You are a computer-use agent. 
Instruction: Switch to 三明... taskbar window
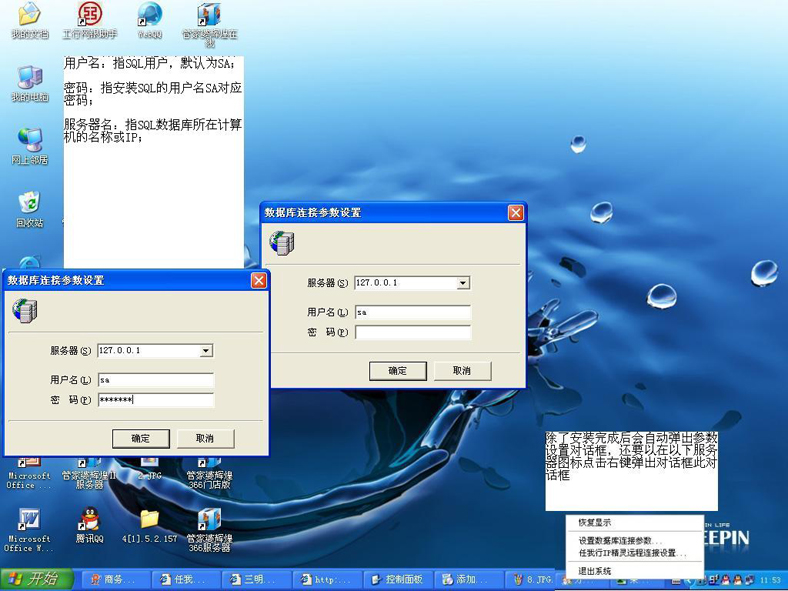pyautogui.click(x=256, y=579)
